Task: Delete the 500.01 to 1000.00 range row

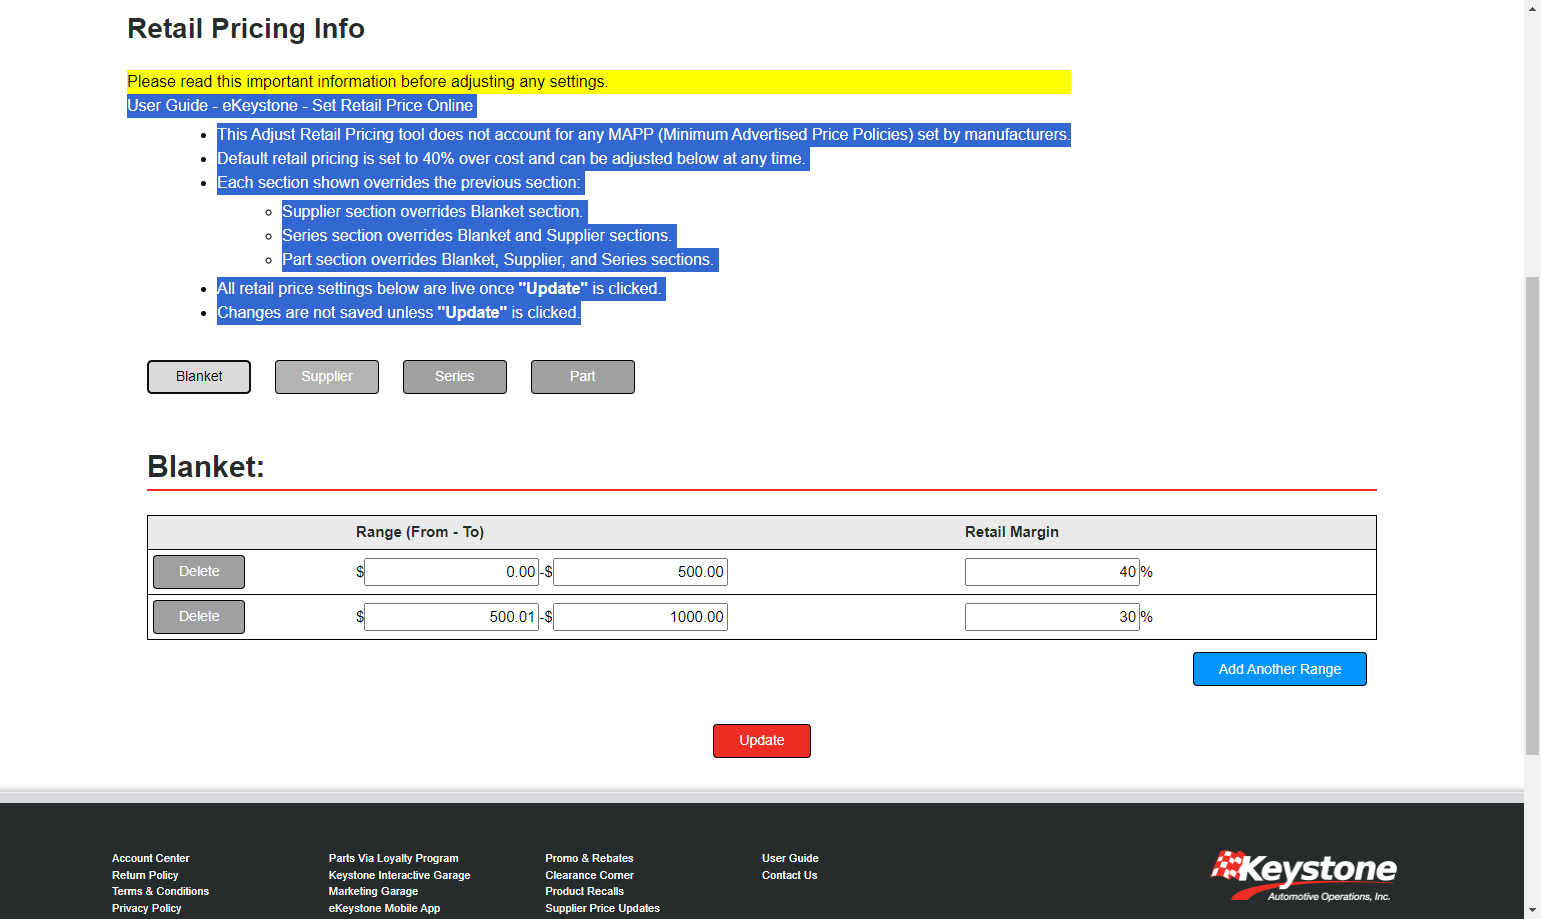Action: pos(199,617)
